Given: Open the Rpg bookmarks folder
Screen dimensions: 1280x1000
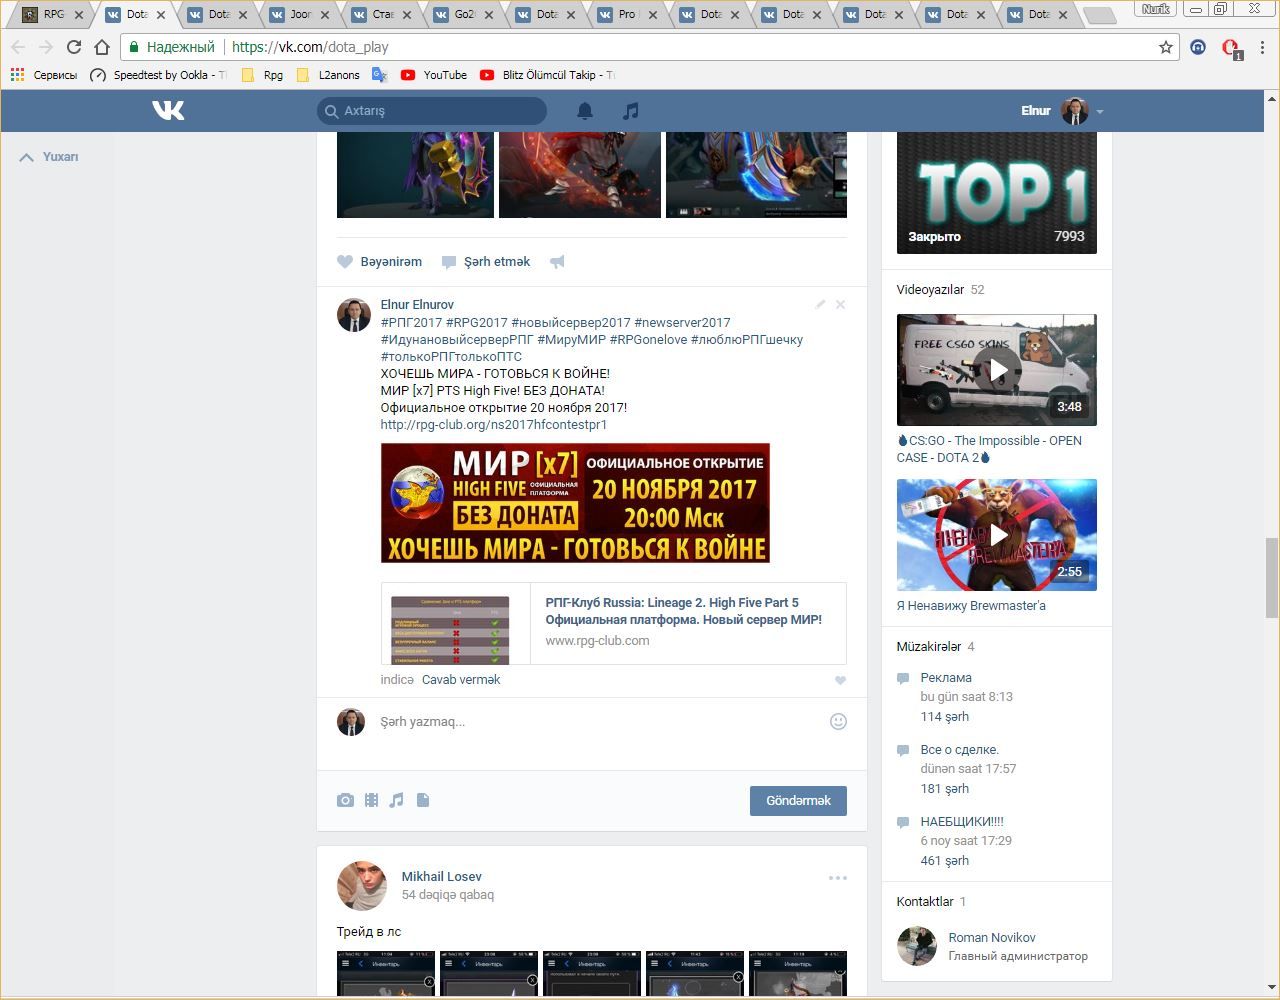Looking at the screenshot, I should click(x=262, y=75).
